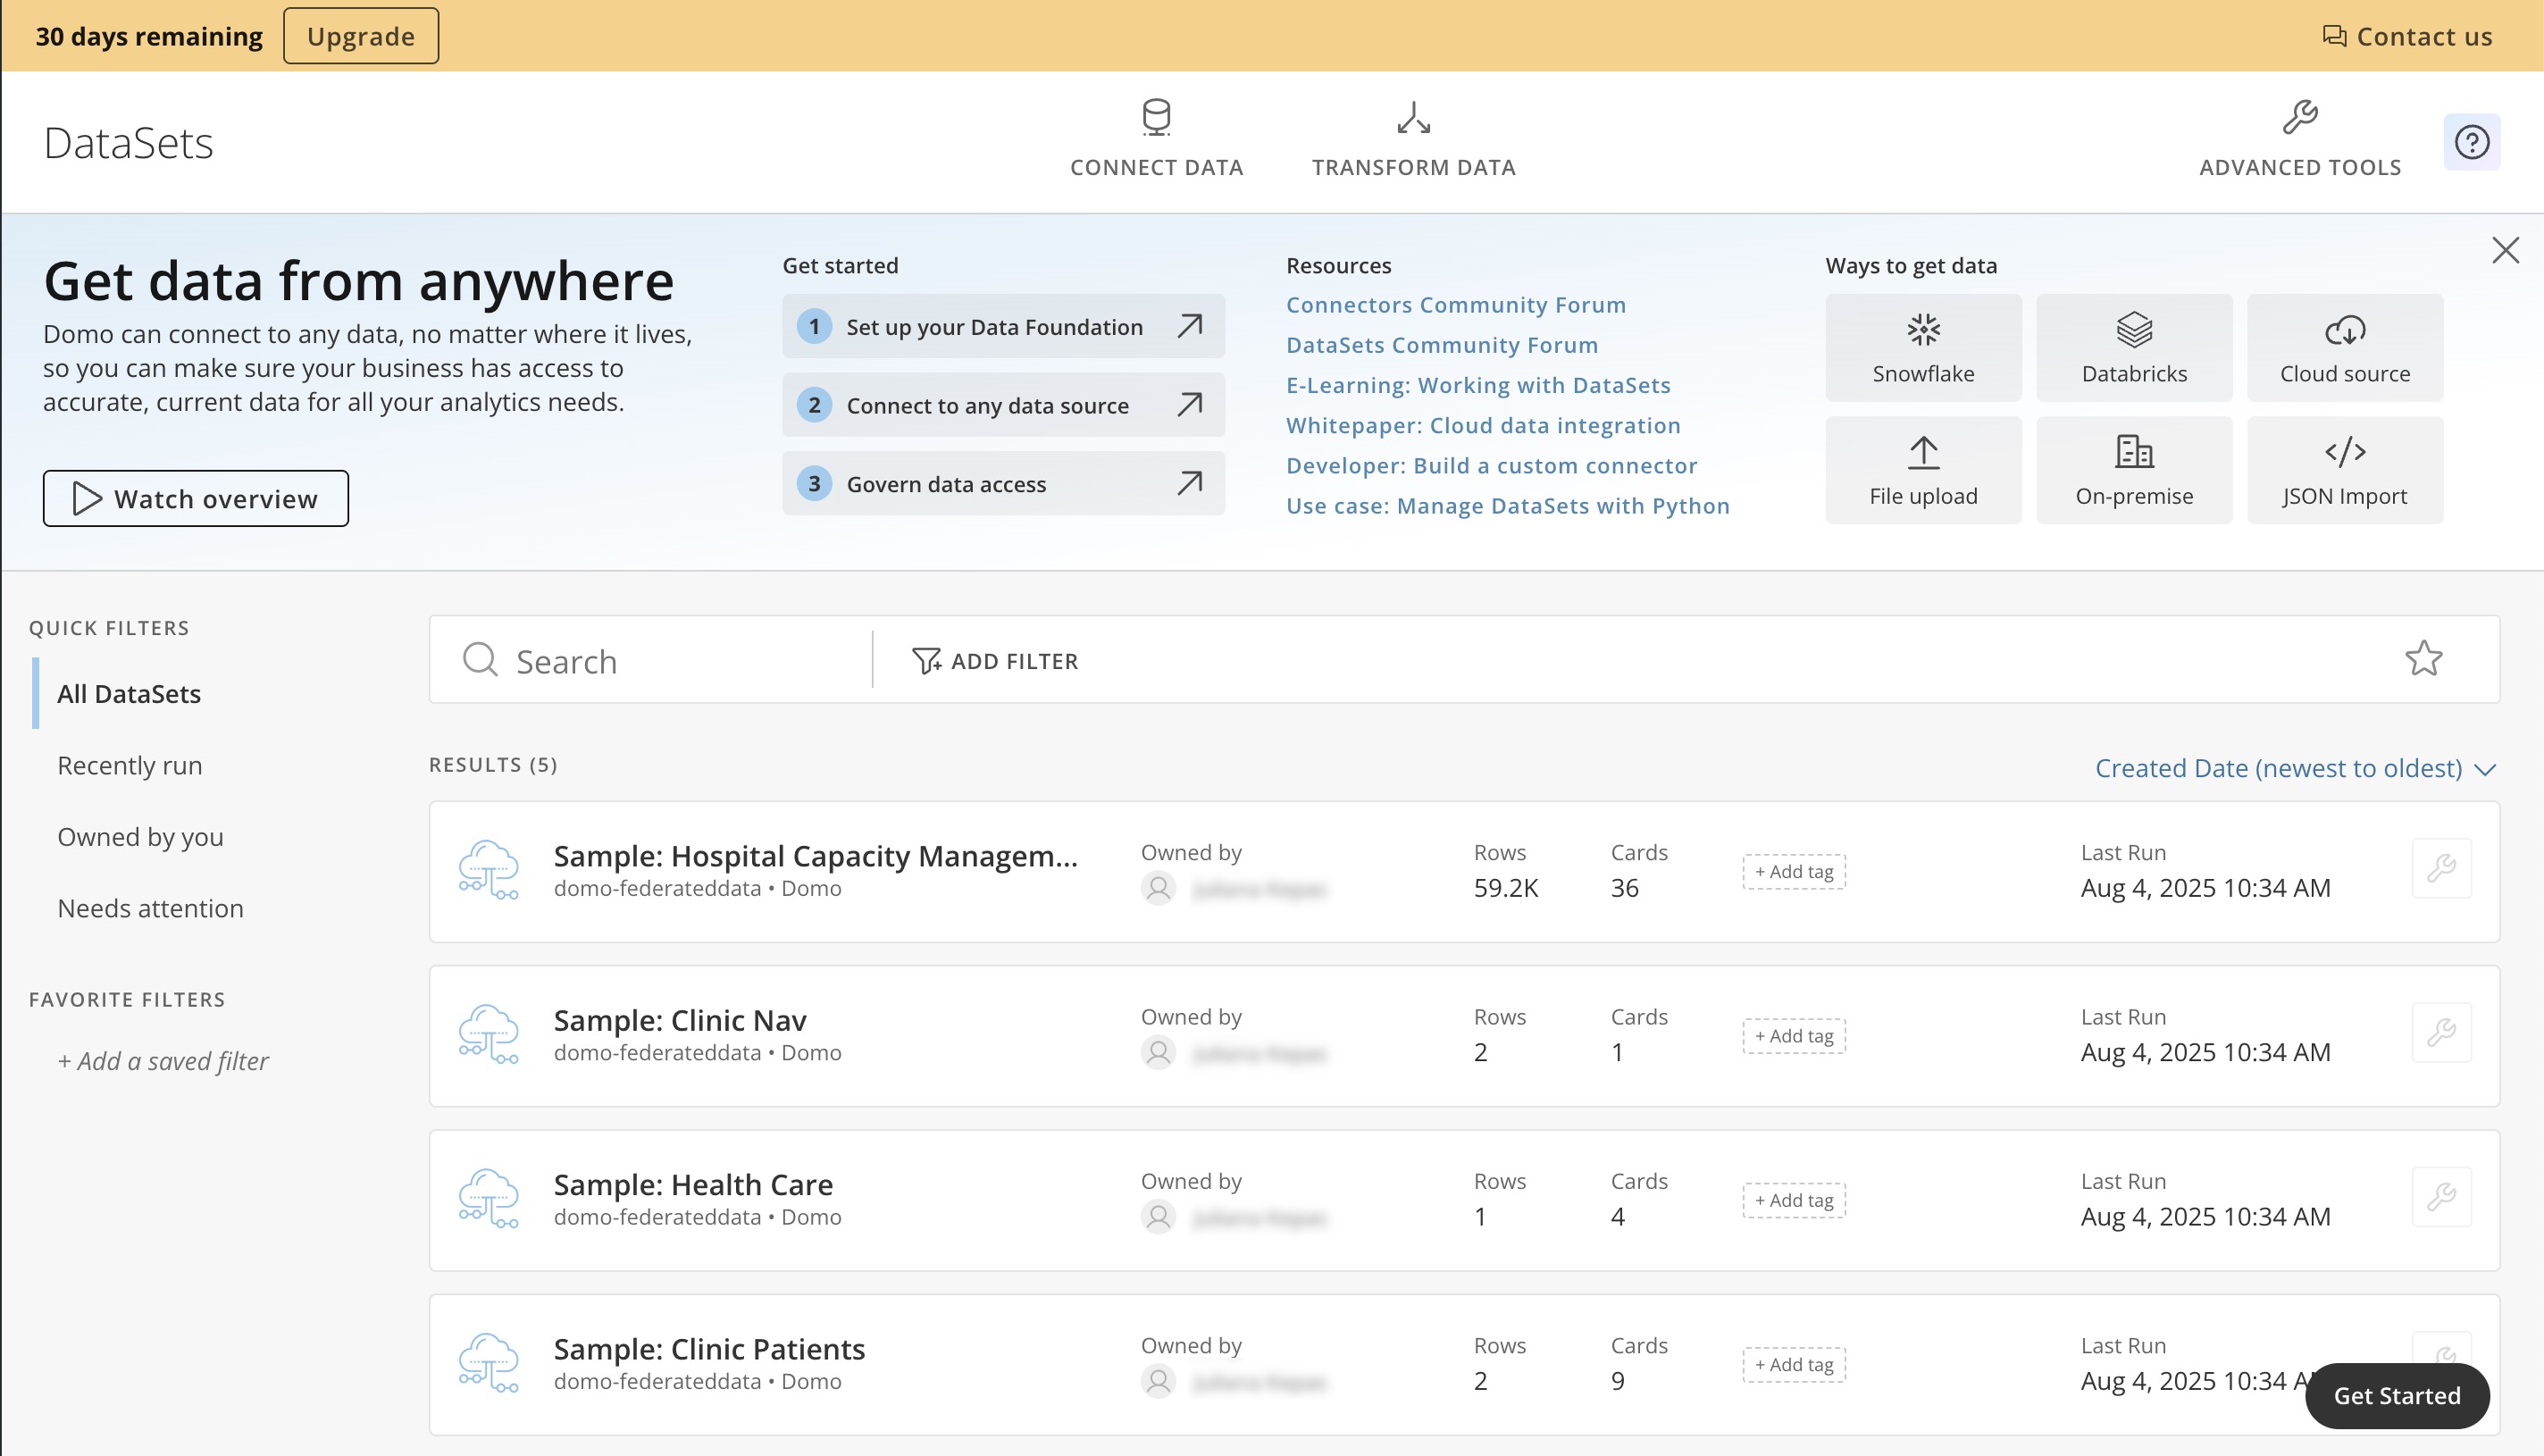Select the Owned by you quick filter
The height and width of the screenshot is (1456, 2544).
(x=140, y=837)
